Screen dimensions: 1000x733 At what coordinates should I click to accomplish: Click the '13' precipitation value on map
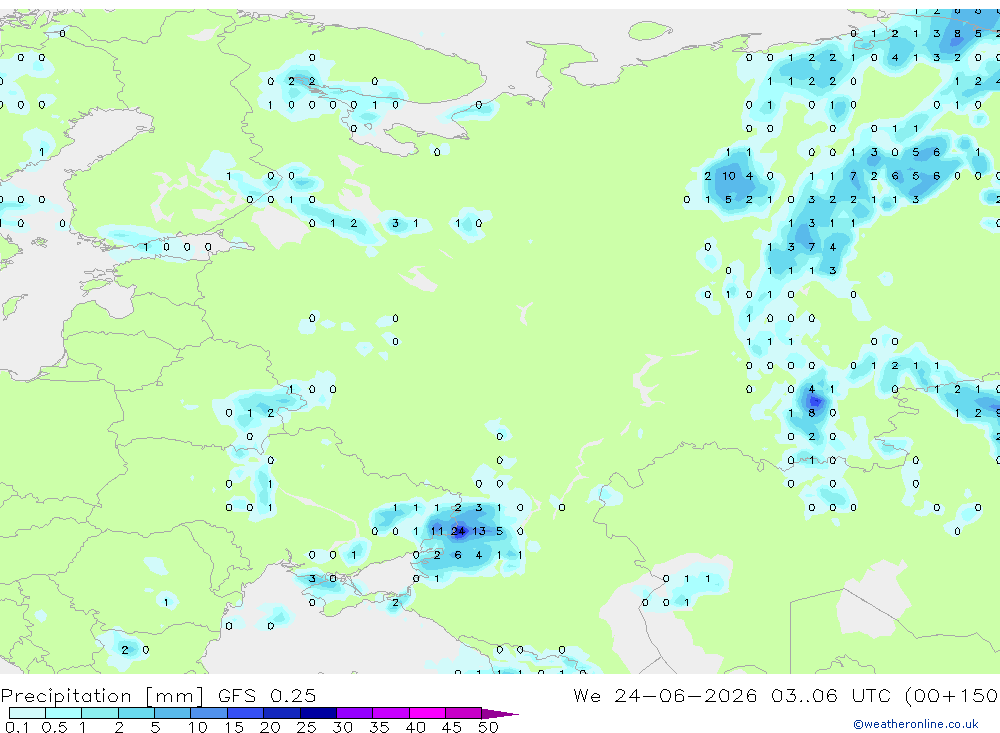(x=479, y=531)
